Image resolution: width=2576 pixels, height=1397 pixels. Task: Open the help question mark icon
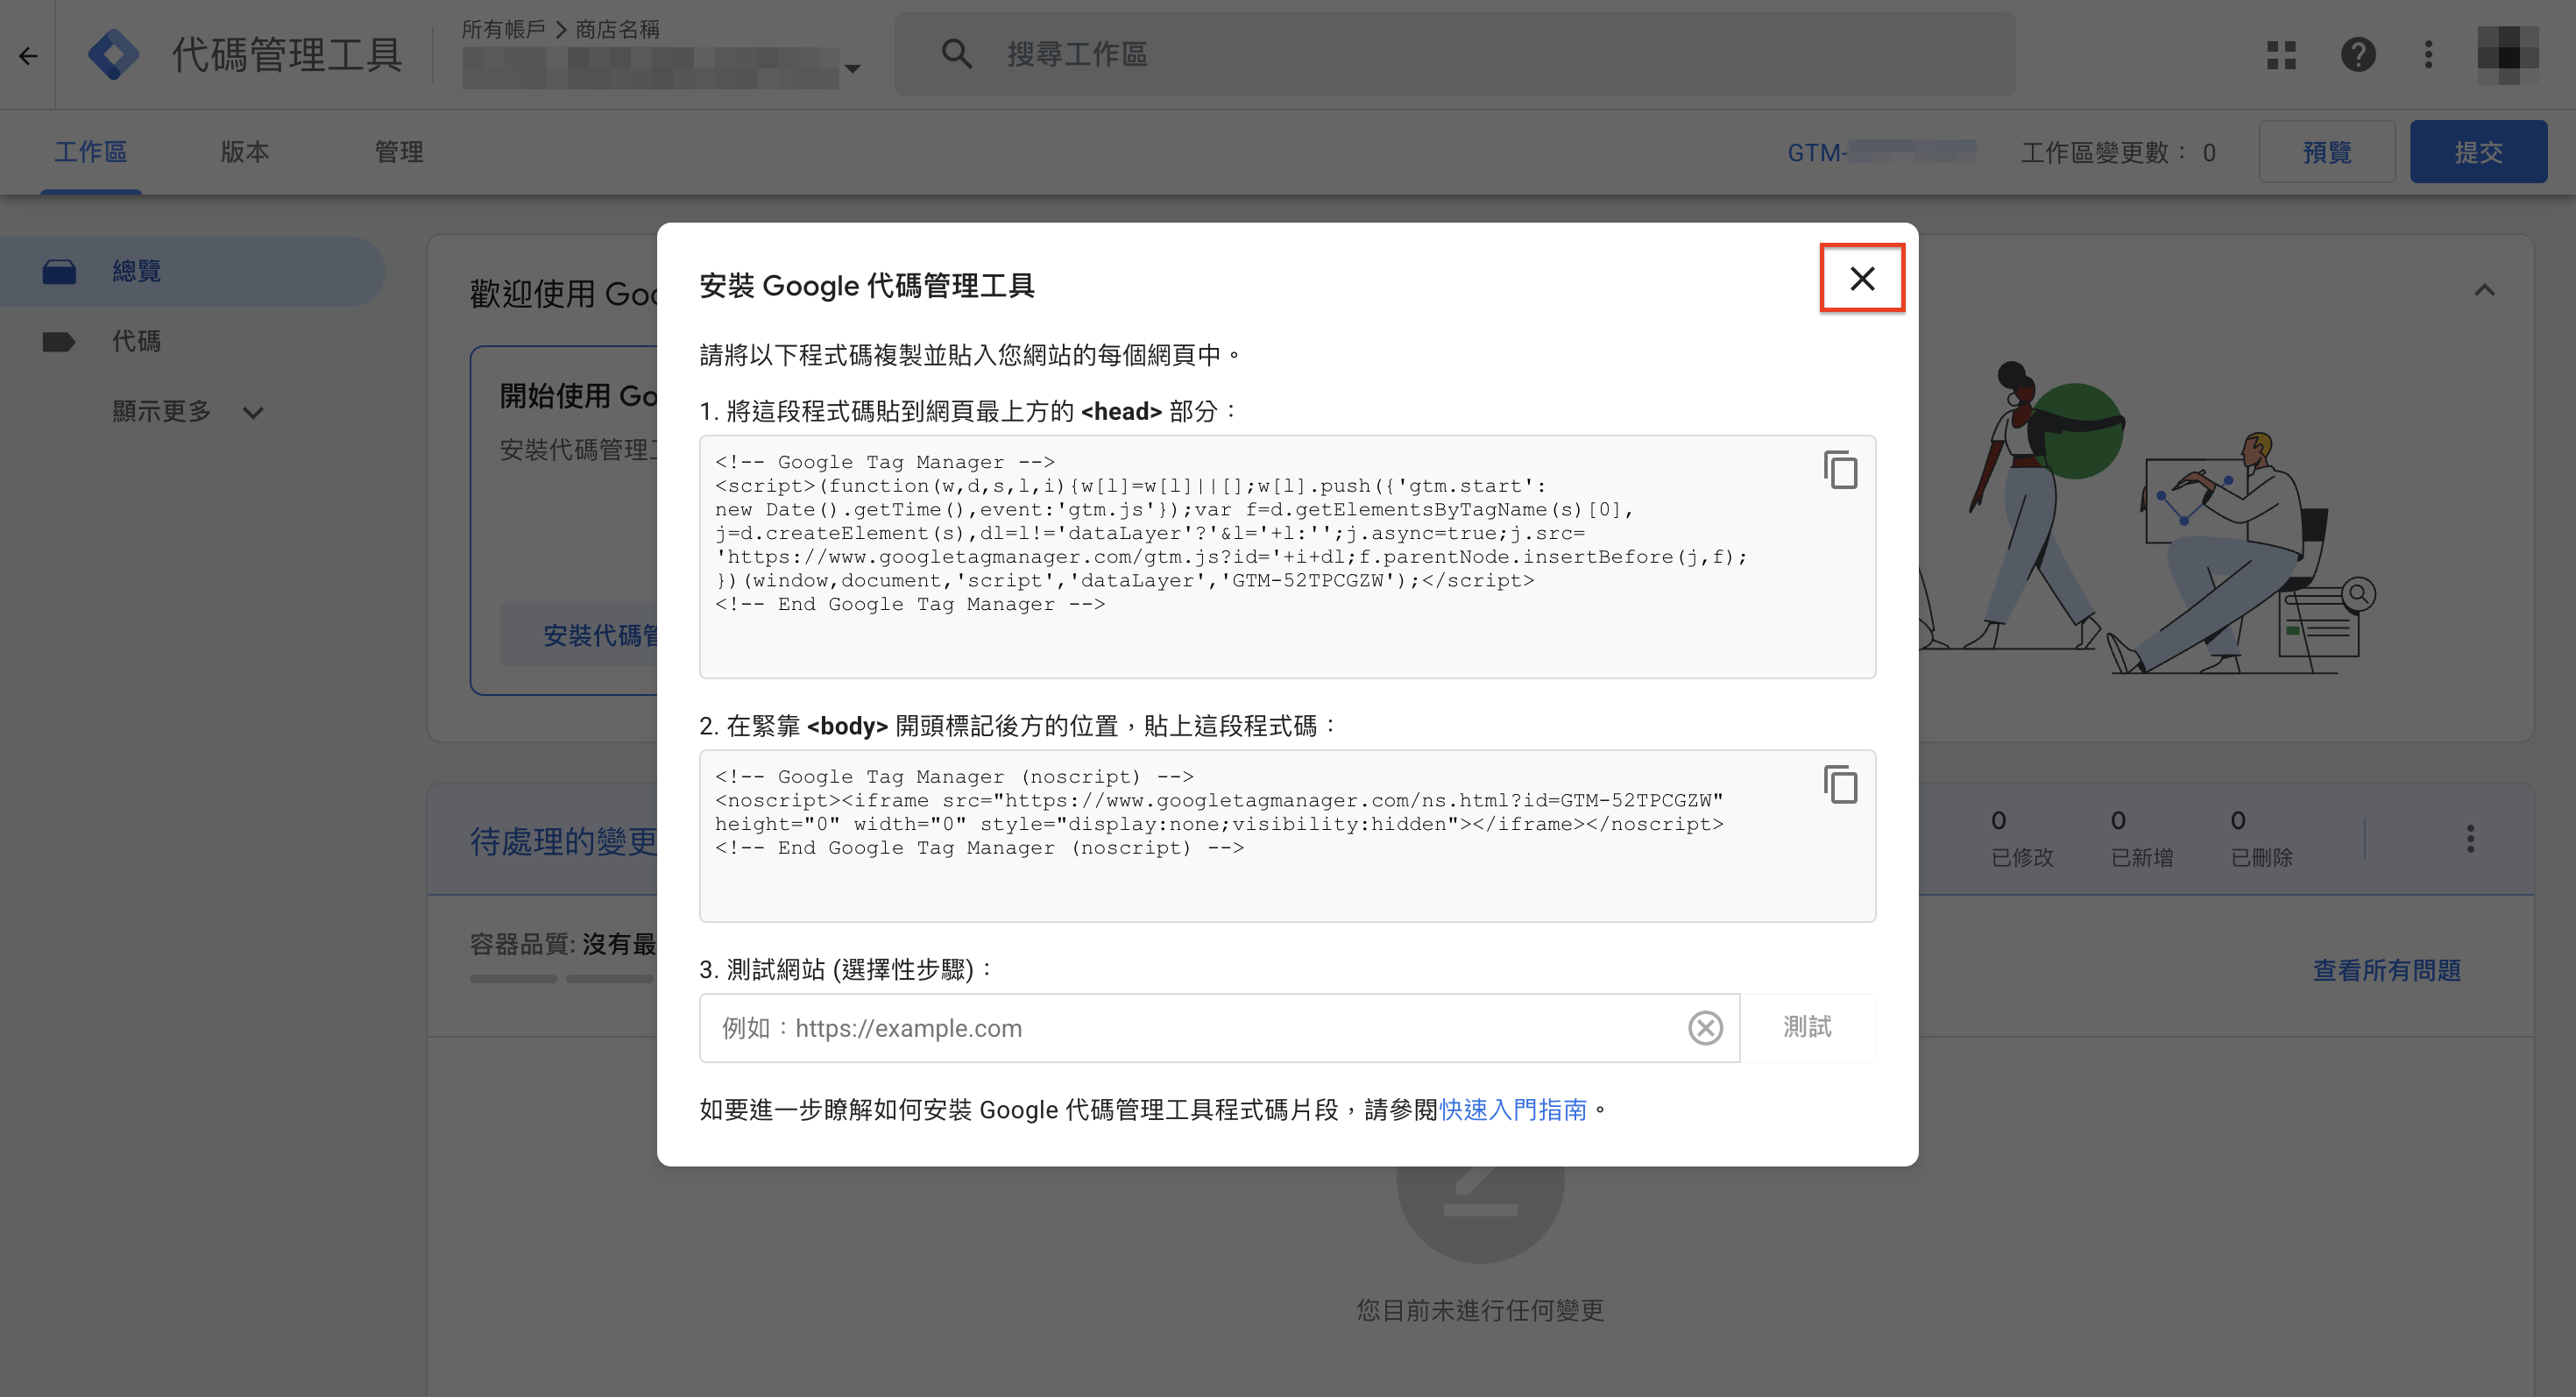click(x=2358, y=55)
